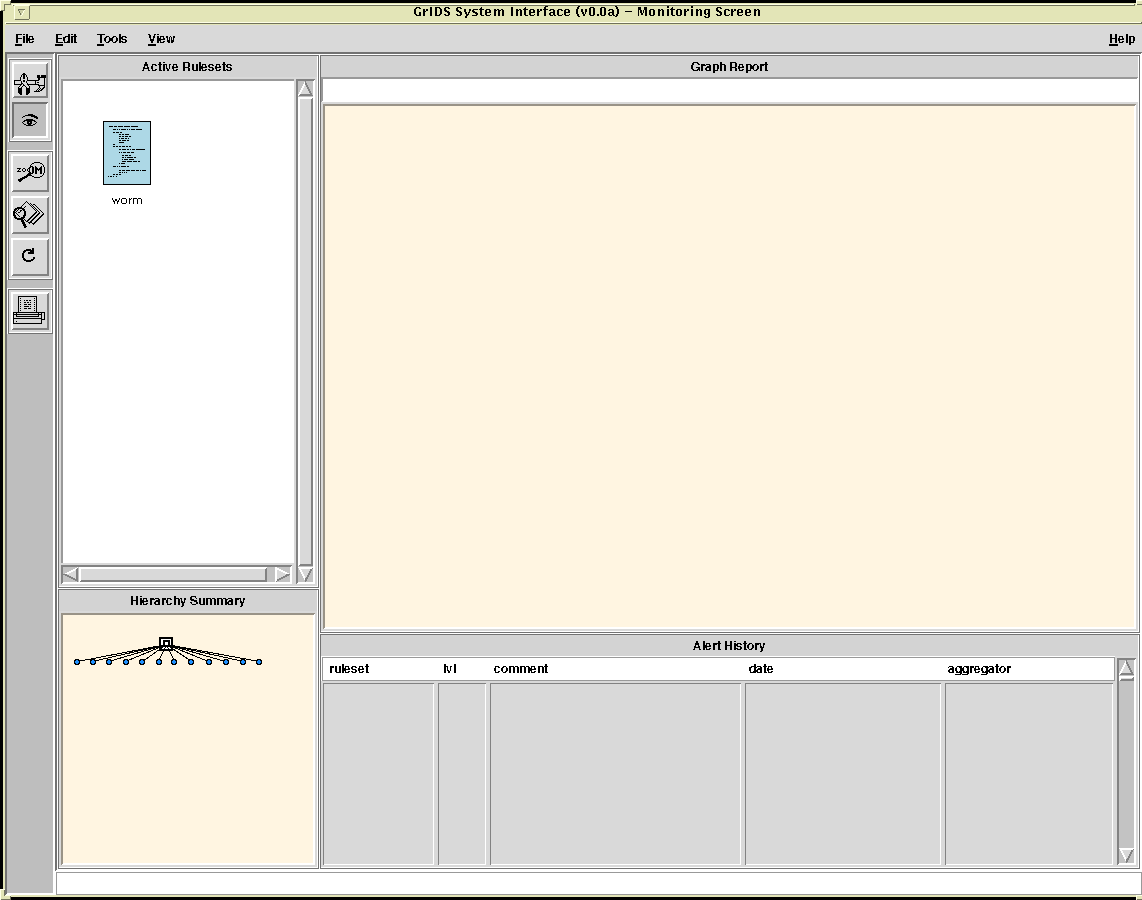1142x900 pixels.
Task: Select the leftmost blue node in hierarchy
Action: coord(77,662)
